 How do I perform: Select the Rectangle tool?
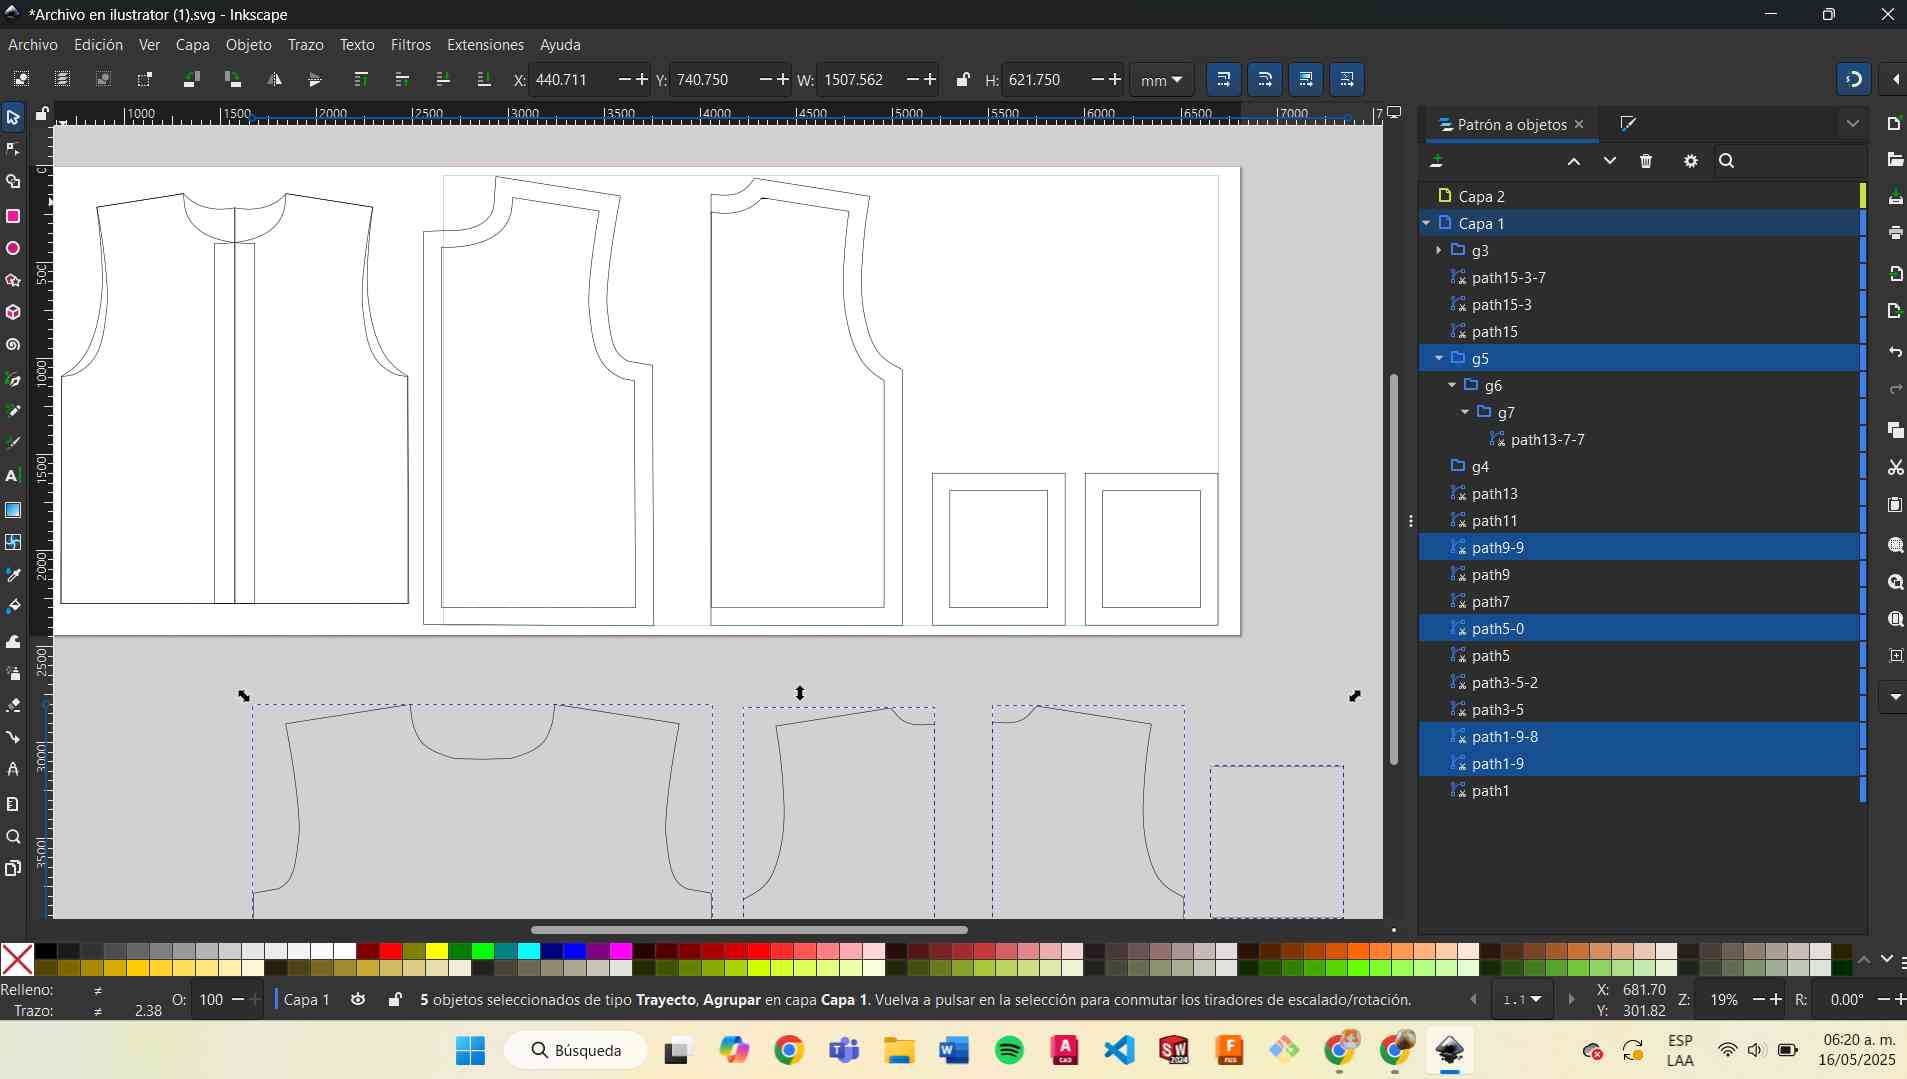13,216
